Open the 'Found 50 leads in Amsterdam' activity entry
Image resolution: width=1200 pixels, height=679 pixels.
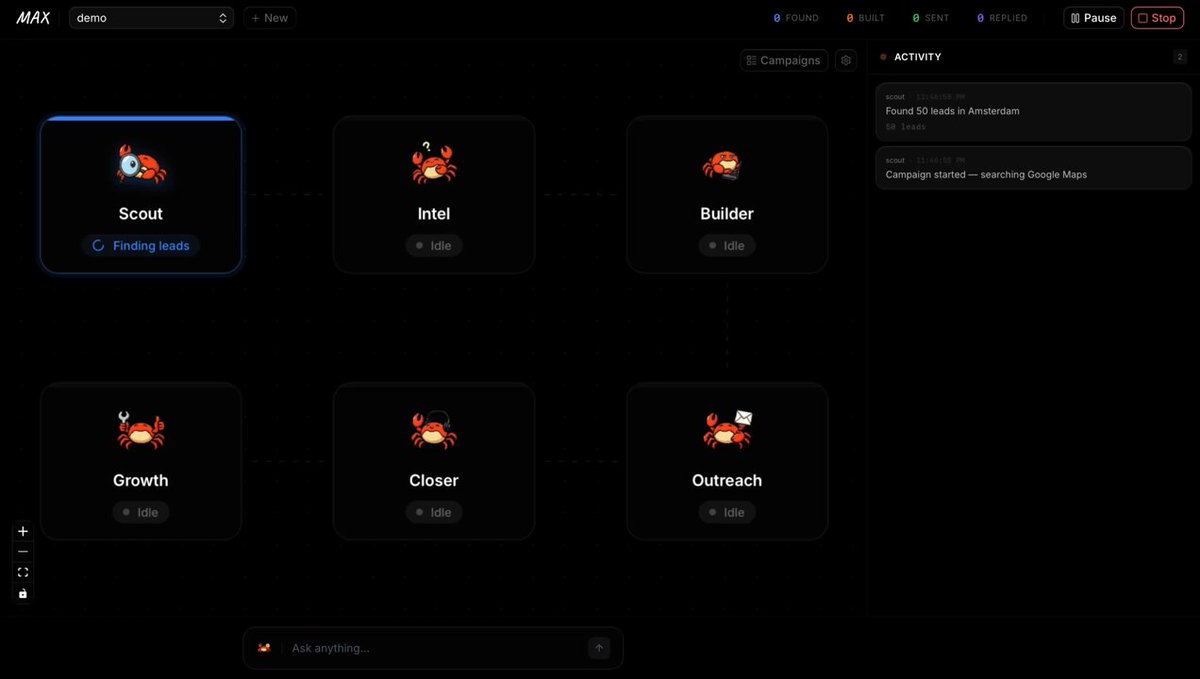tap(1034, 111)
